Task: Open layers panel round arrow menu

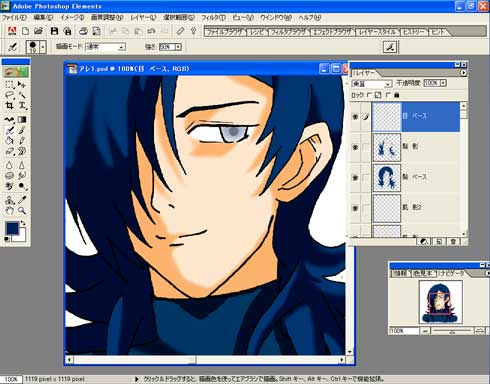Action: pos(463,73)
